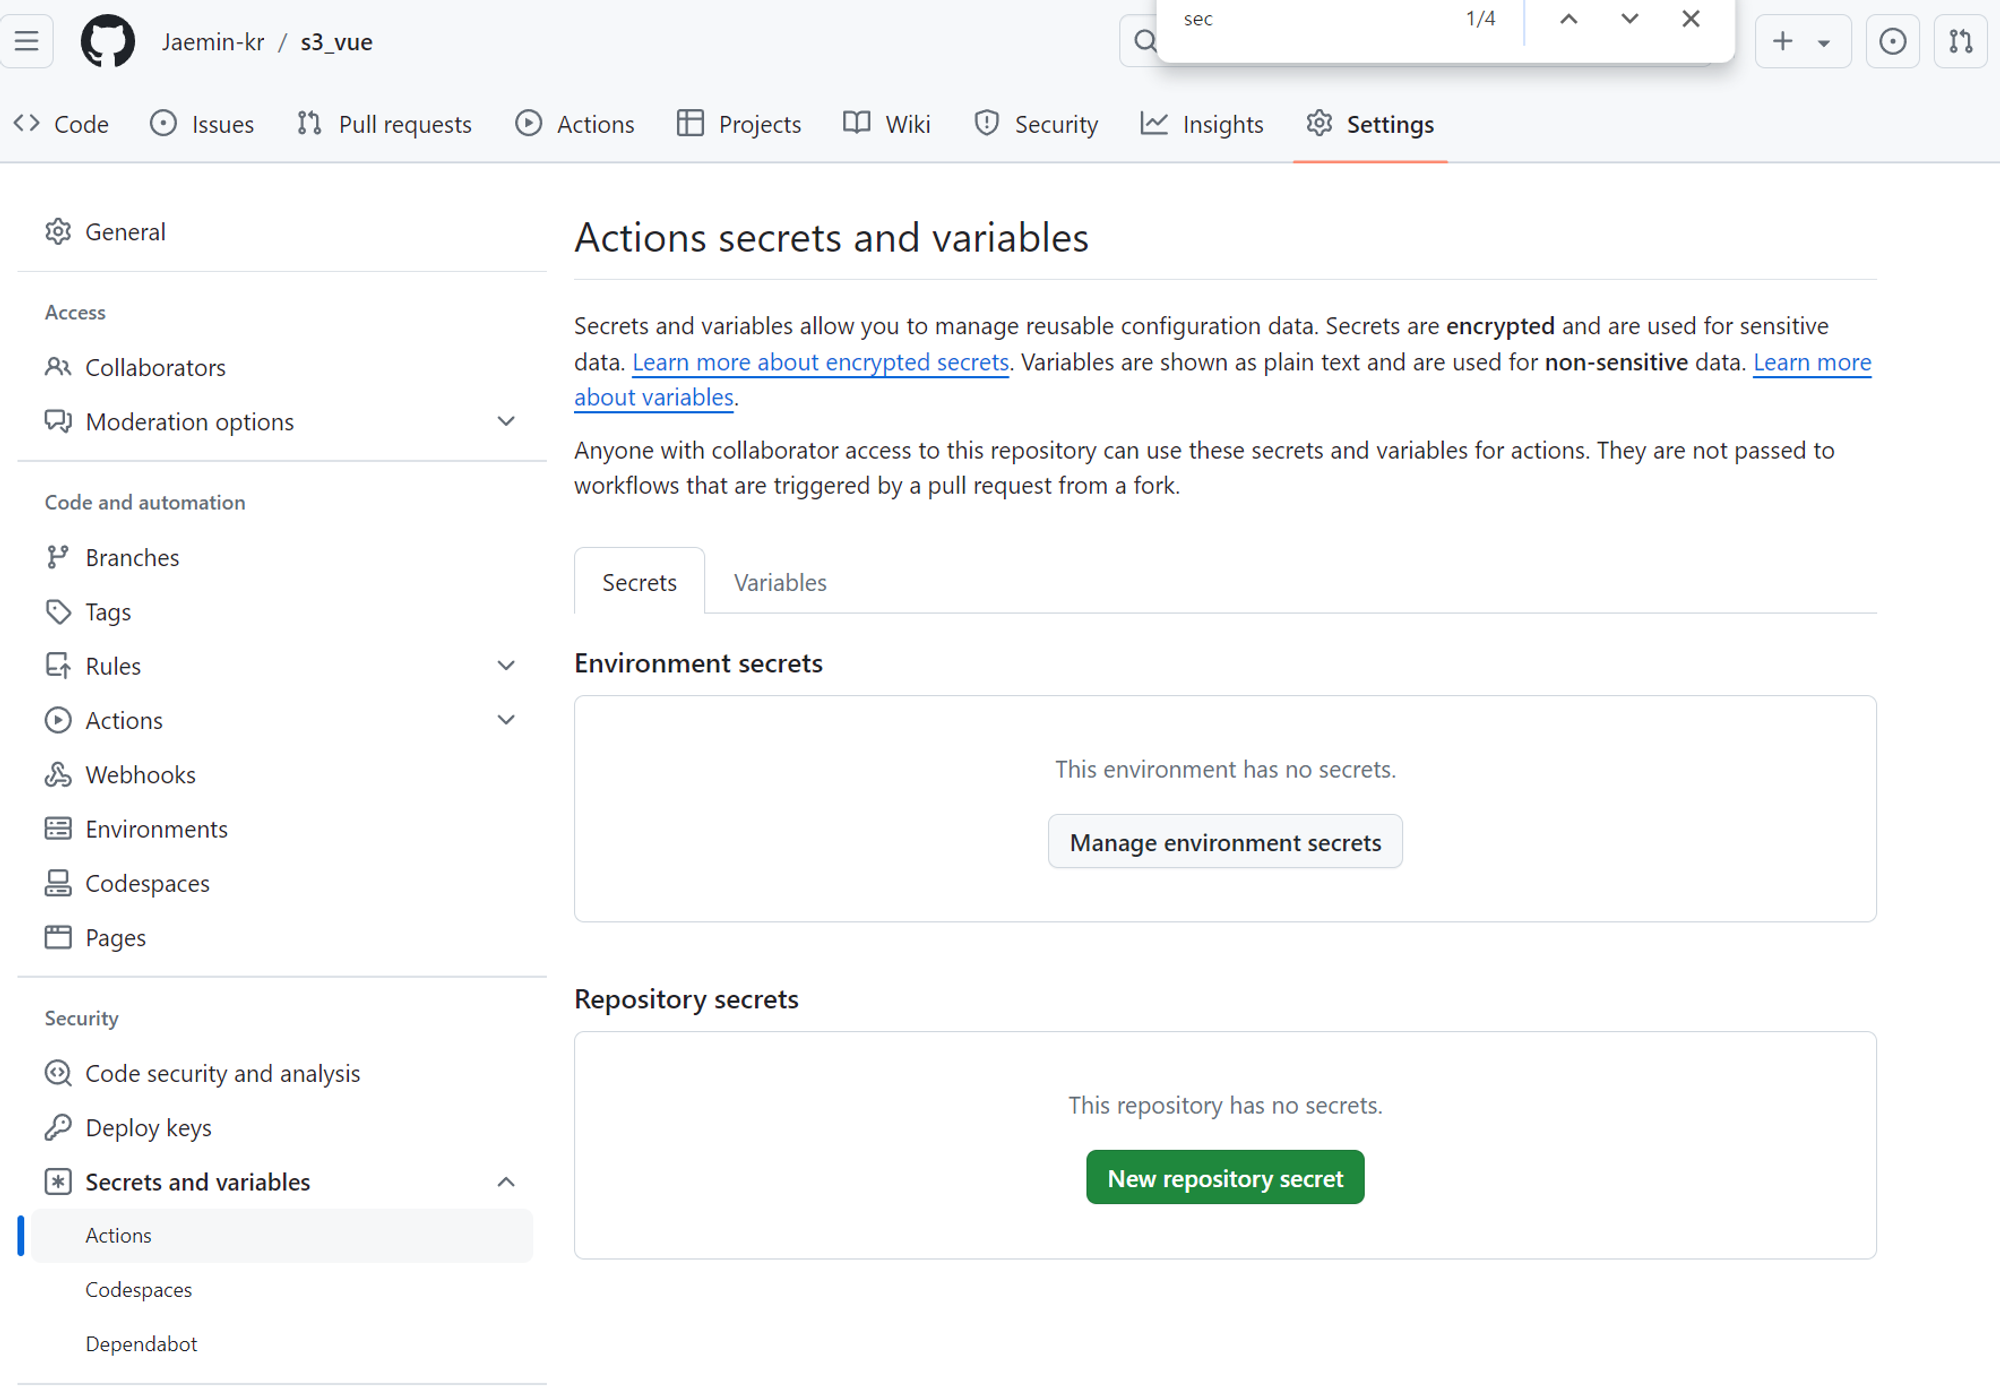
Task: Expand the Rules sidebar section
Action: [x=506, y=666]
